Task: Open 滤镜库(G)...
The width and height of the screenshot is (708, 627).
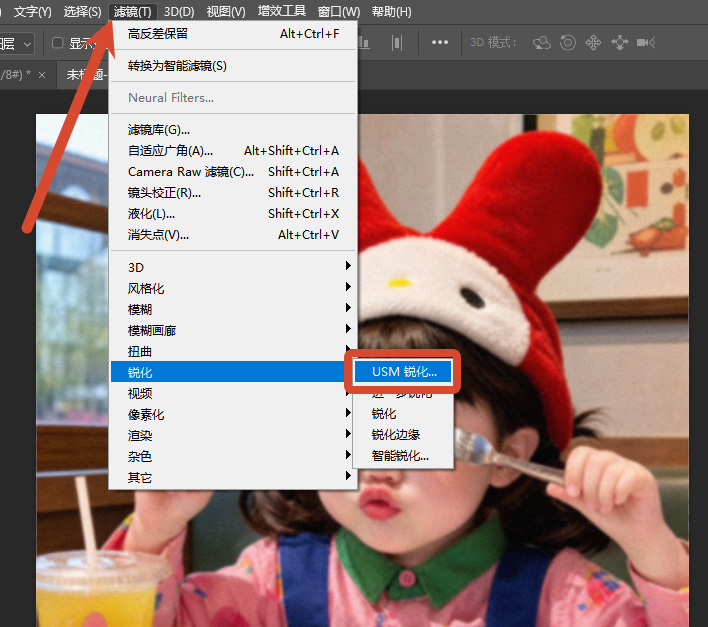Action: coord(233,130)
